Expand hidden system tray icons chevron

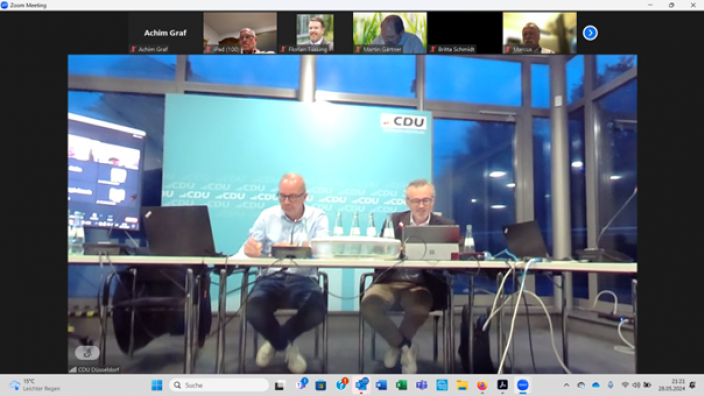pos(566,385)
